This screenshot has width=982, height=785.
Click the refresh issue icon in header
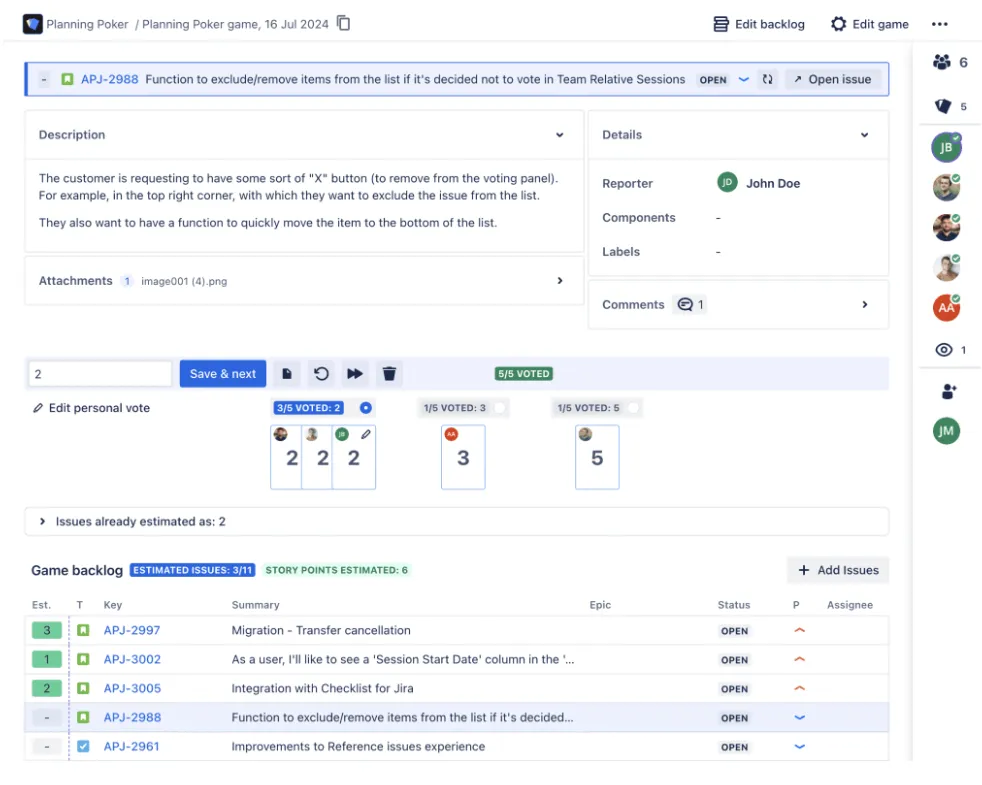(767, 80)
